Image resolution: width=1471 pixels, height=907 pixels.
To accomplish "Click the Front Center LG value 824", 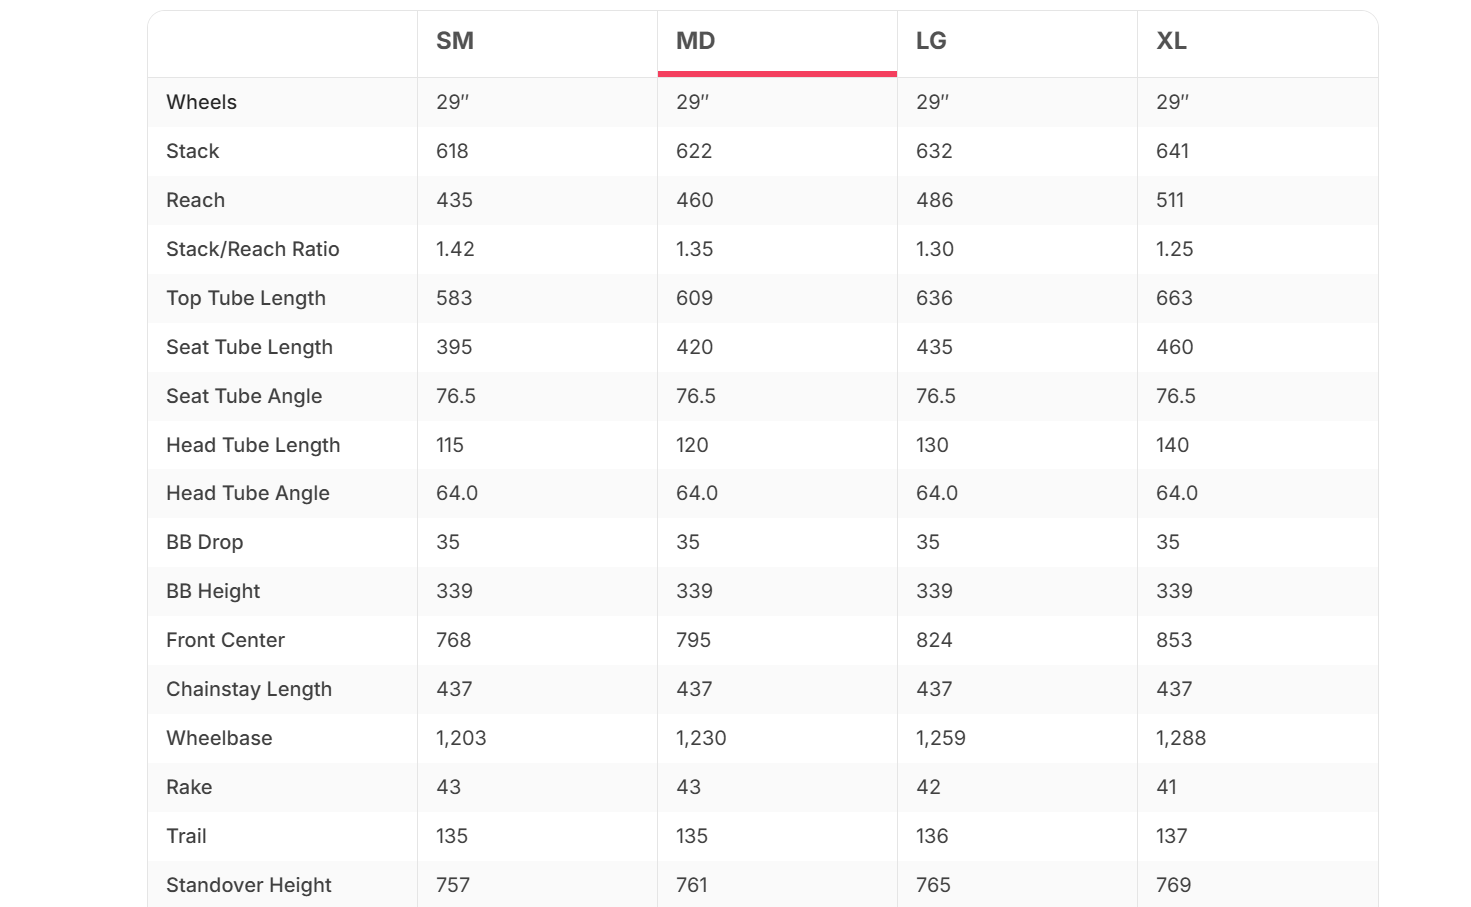I will 934,640.
